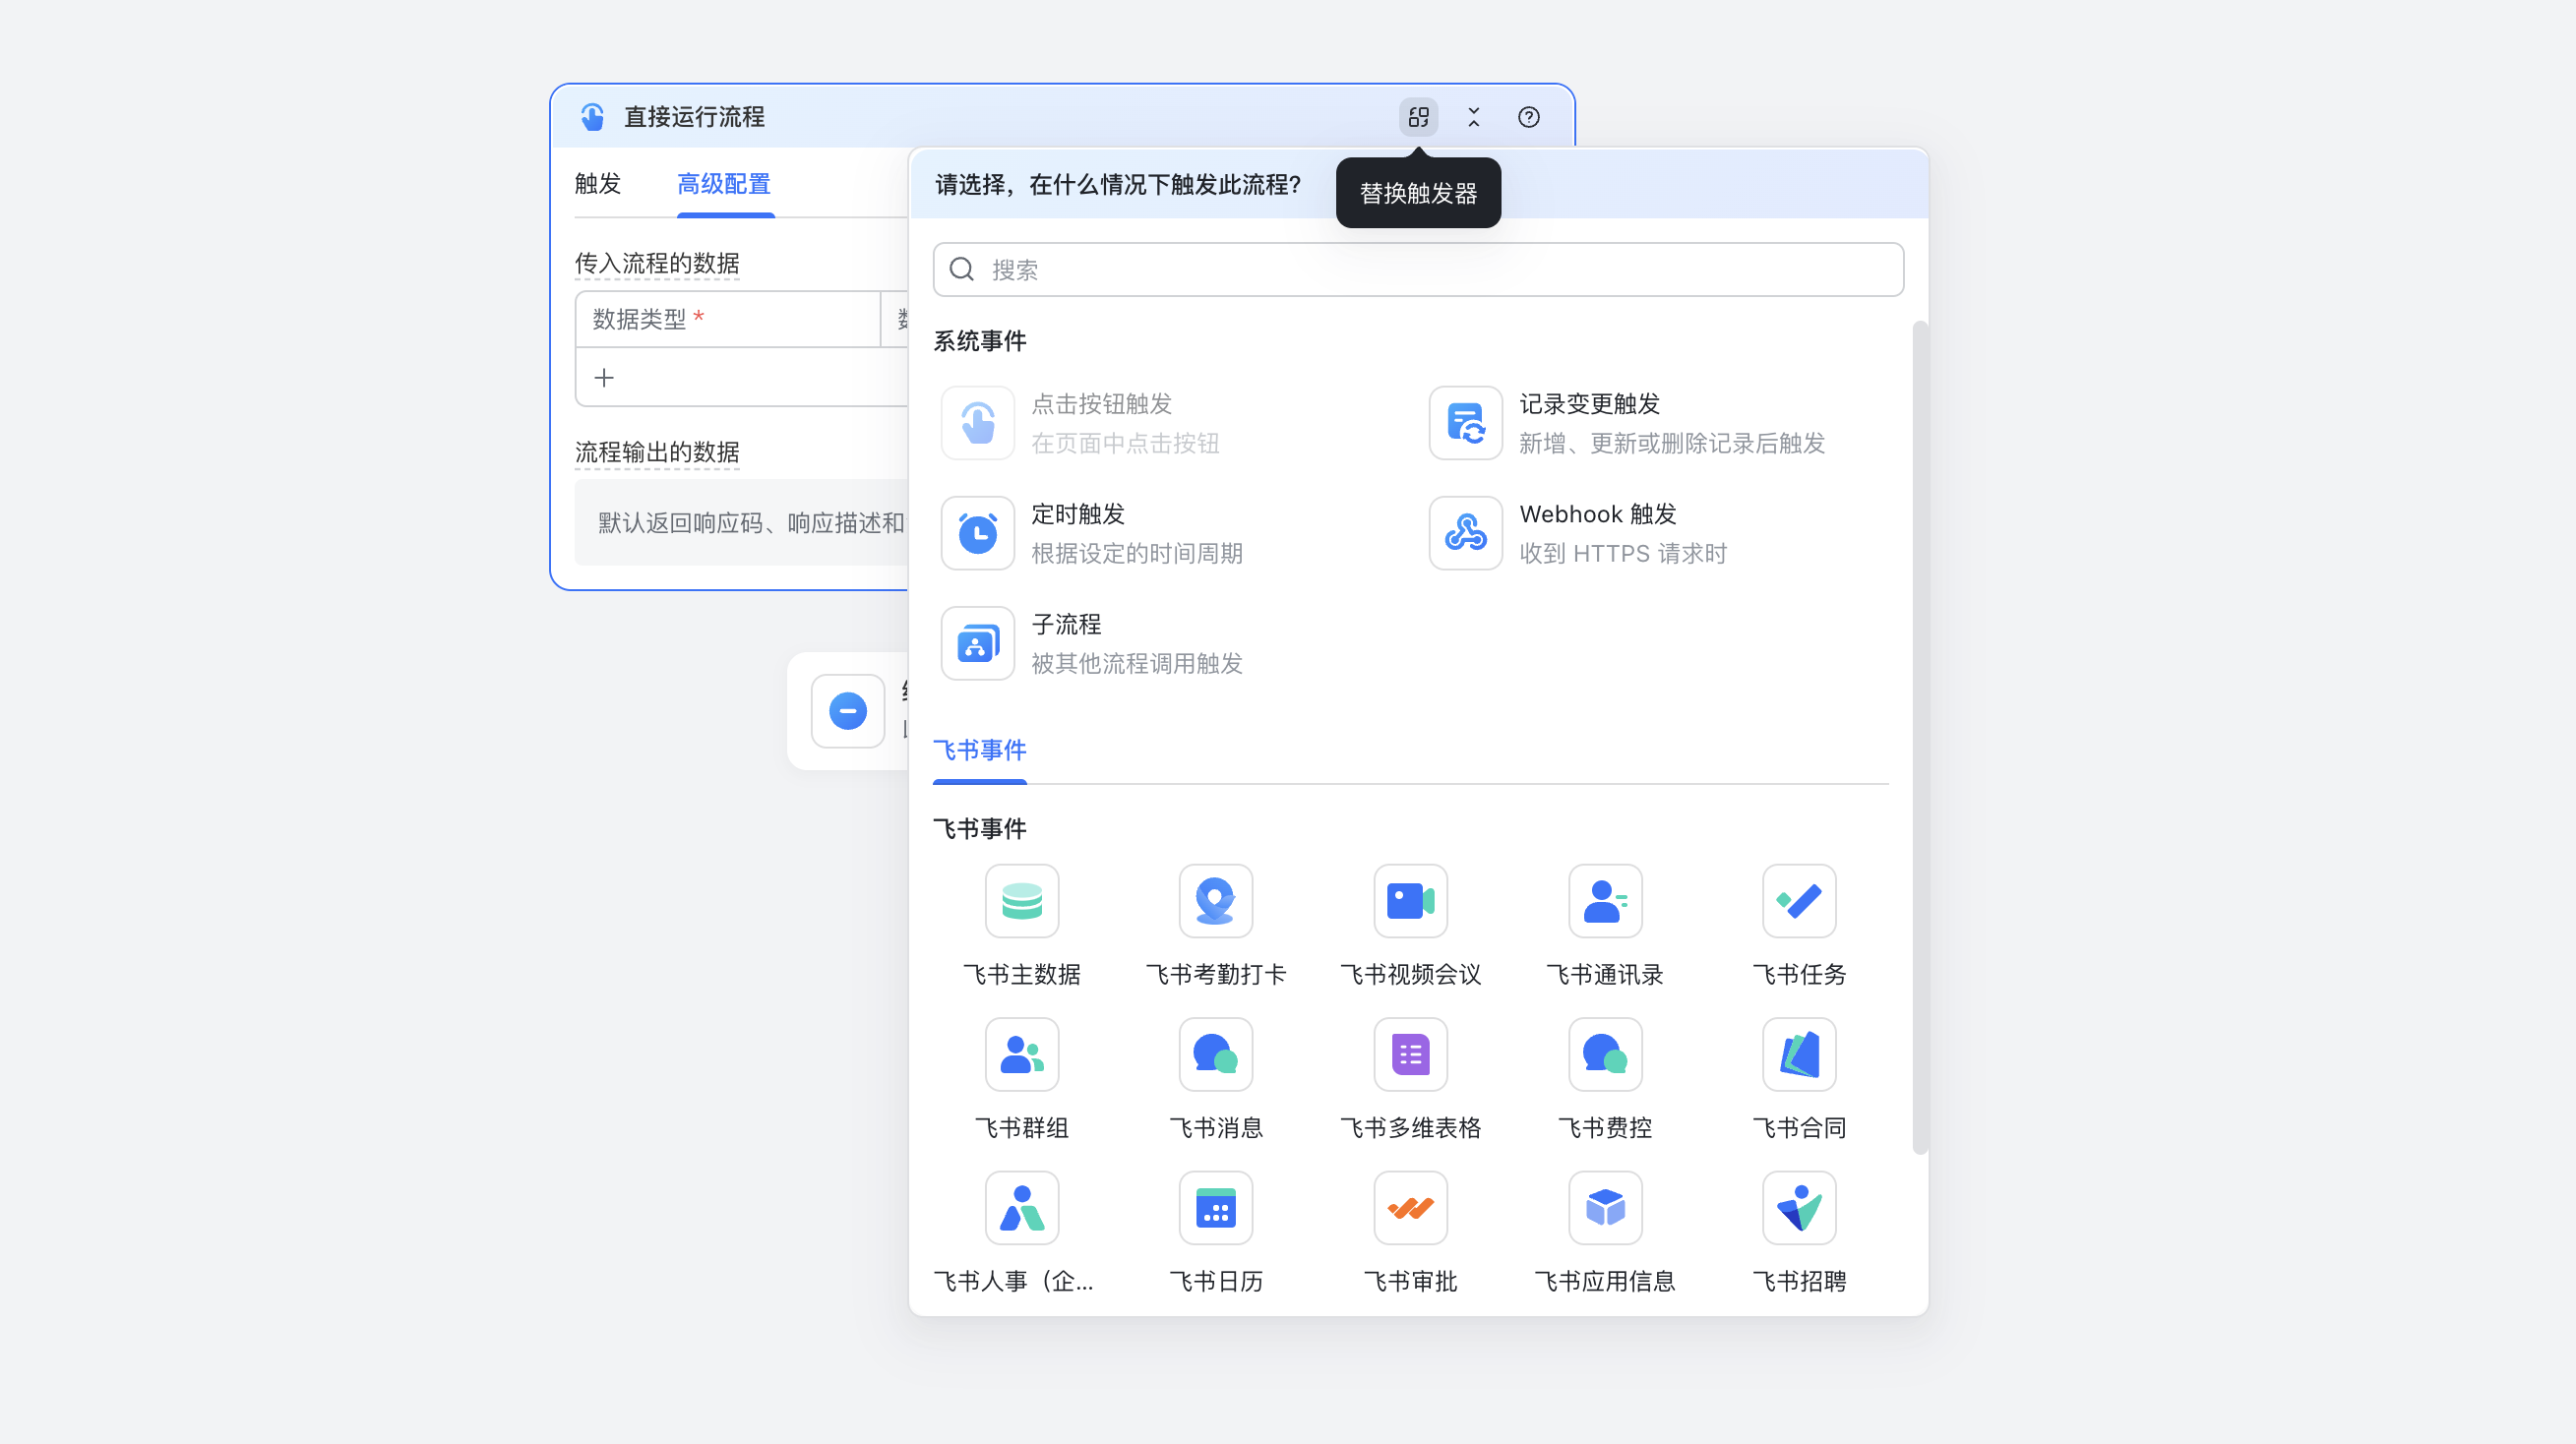This screenshot has width=2576, height=1444.
Task: Select the 飞书主数据 icon
Action: coord(1021,900)
